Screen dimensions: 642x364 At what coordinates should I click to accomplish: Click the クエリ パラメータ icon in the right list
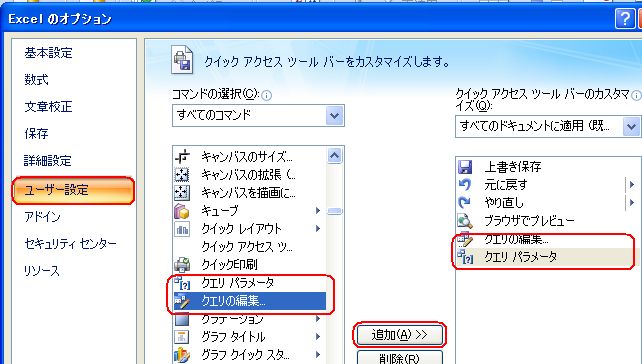465,257
